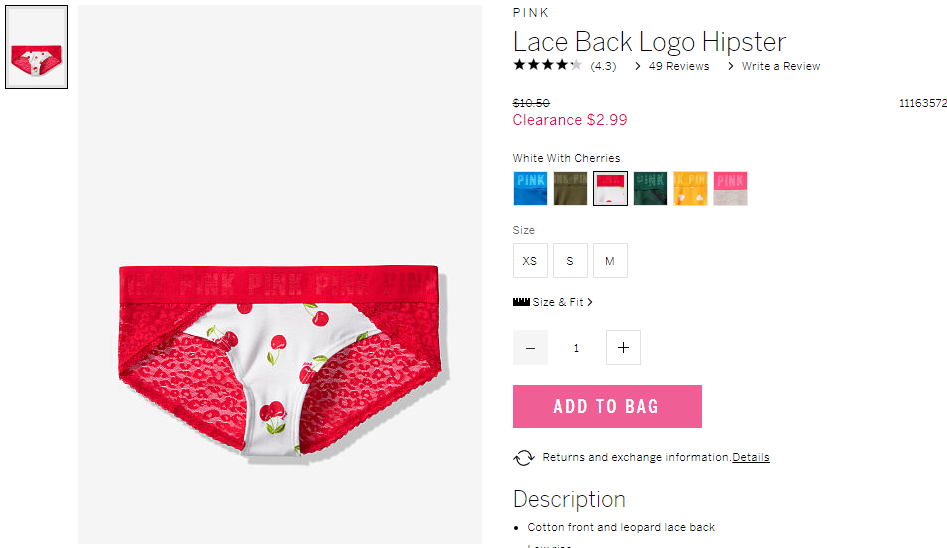Decrease quantity with the minus button
Viewport: 947px width, 548px height.
pyautogui.click(x=530, y=347)
